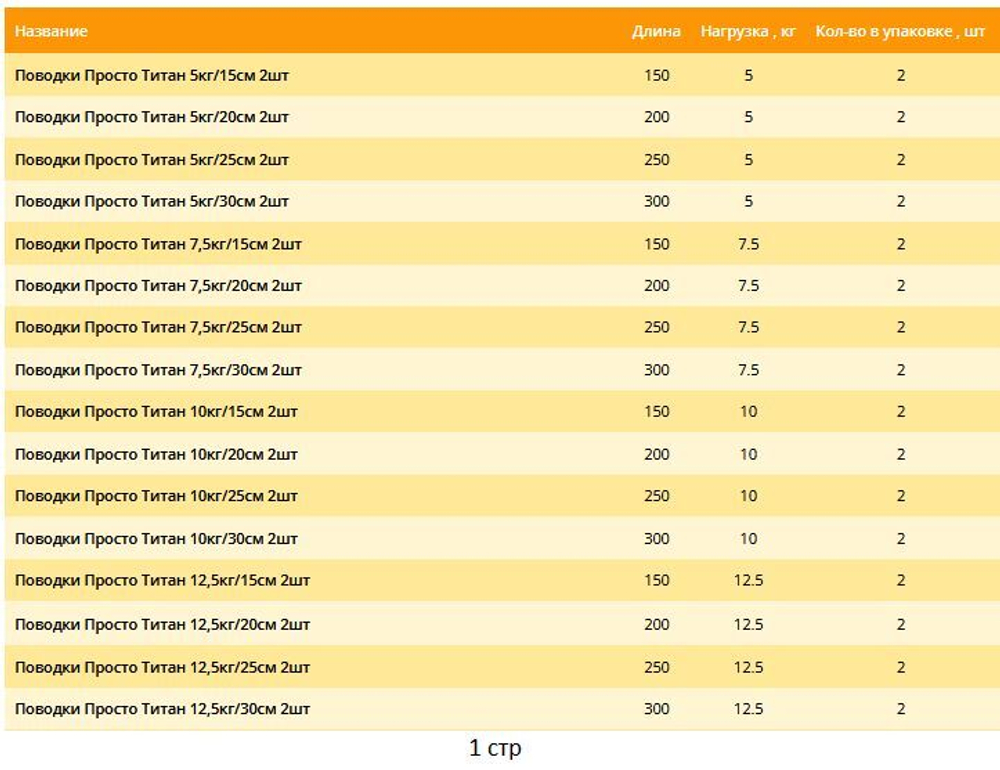Click load value 5 in the 5кг/30см row
This screenshot has width=1000, height=770.
pos(749,202)
